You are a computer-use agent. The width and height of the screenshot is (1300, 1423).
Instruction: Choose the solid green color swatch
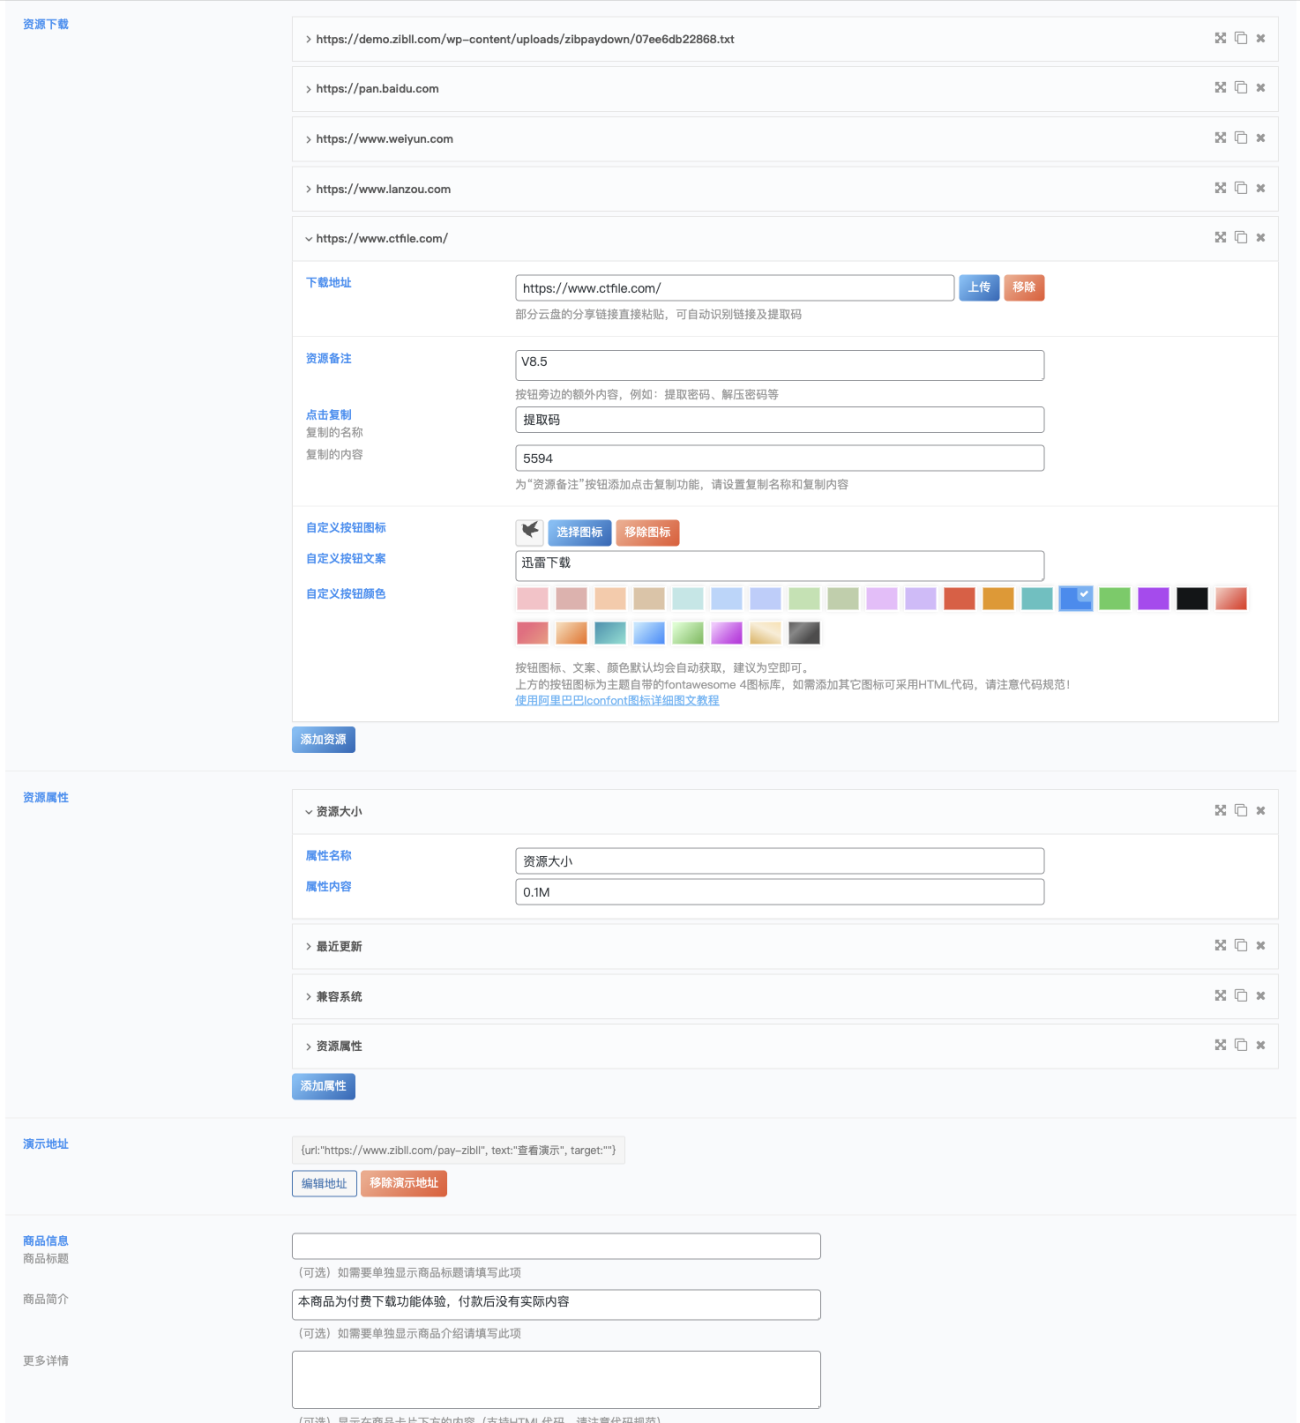coord(1114,598)
